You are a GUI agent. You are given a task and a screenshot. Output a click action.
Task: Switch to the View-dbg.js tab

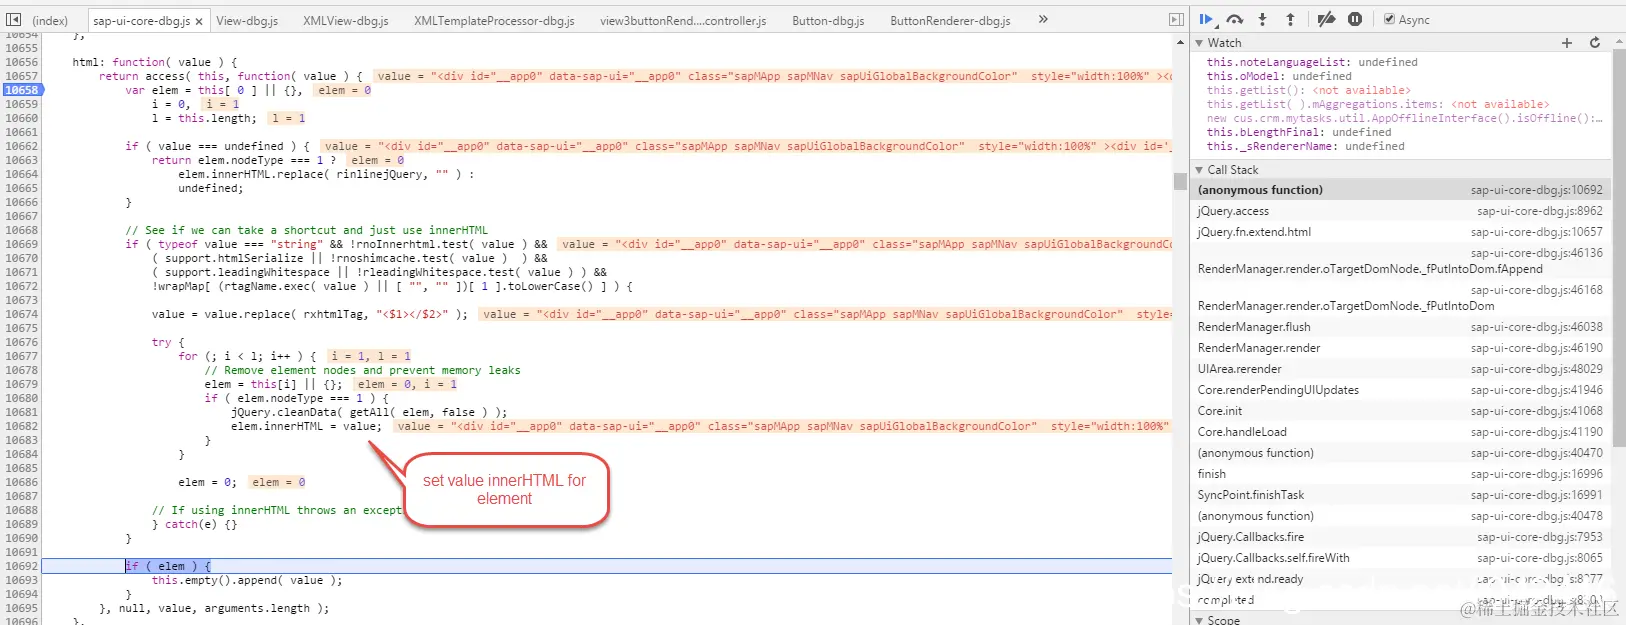[247, 21]
